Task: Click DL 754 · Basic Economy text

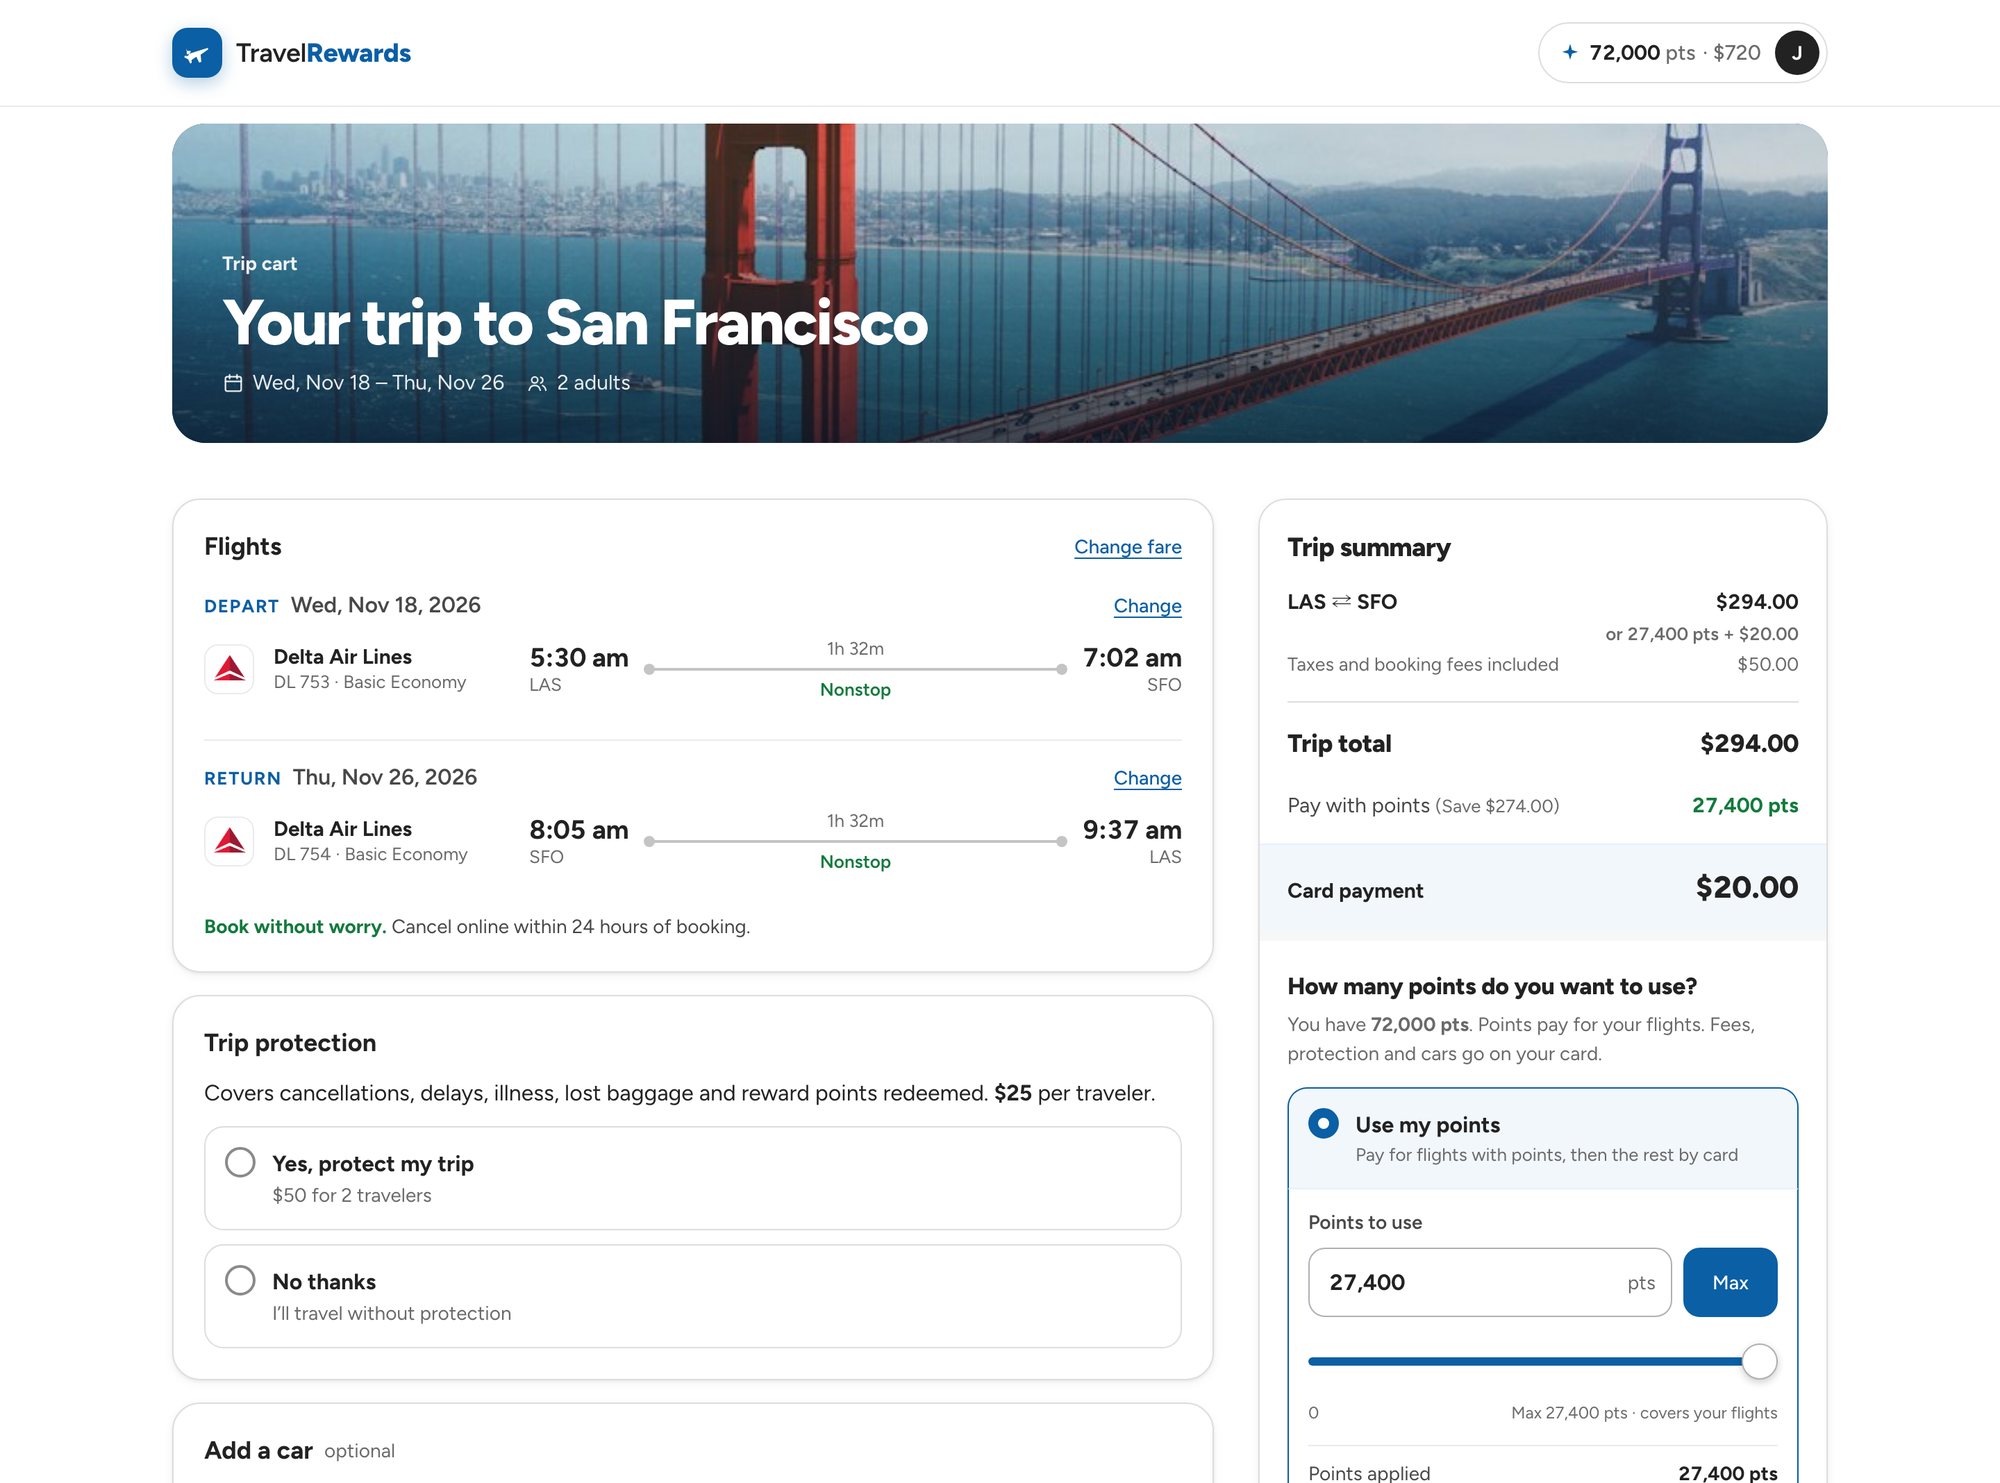Action: click(371, 854)
